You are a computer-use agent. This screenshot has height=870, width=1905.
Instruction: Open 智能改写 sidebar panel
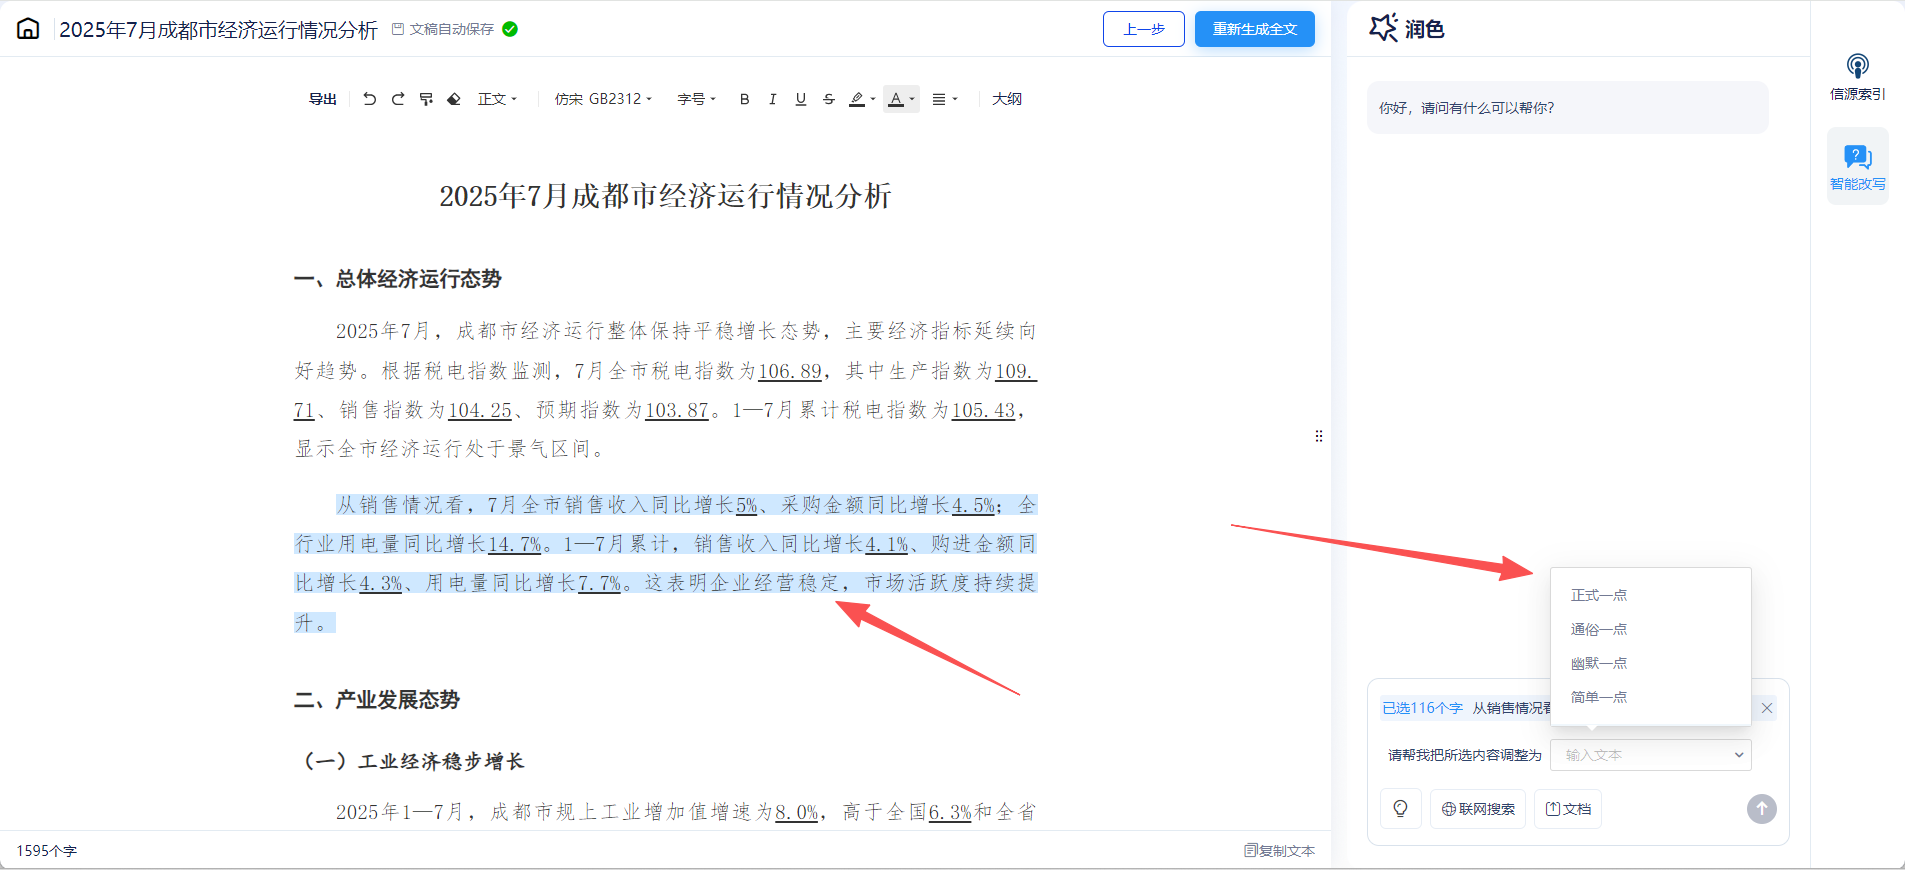pyautogui.click(x=1857, y=166)
